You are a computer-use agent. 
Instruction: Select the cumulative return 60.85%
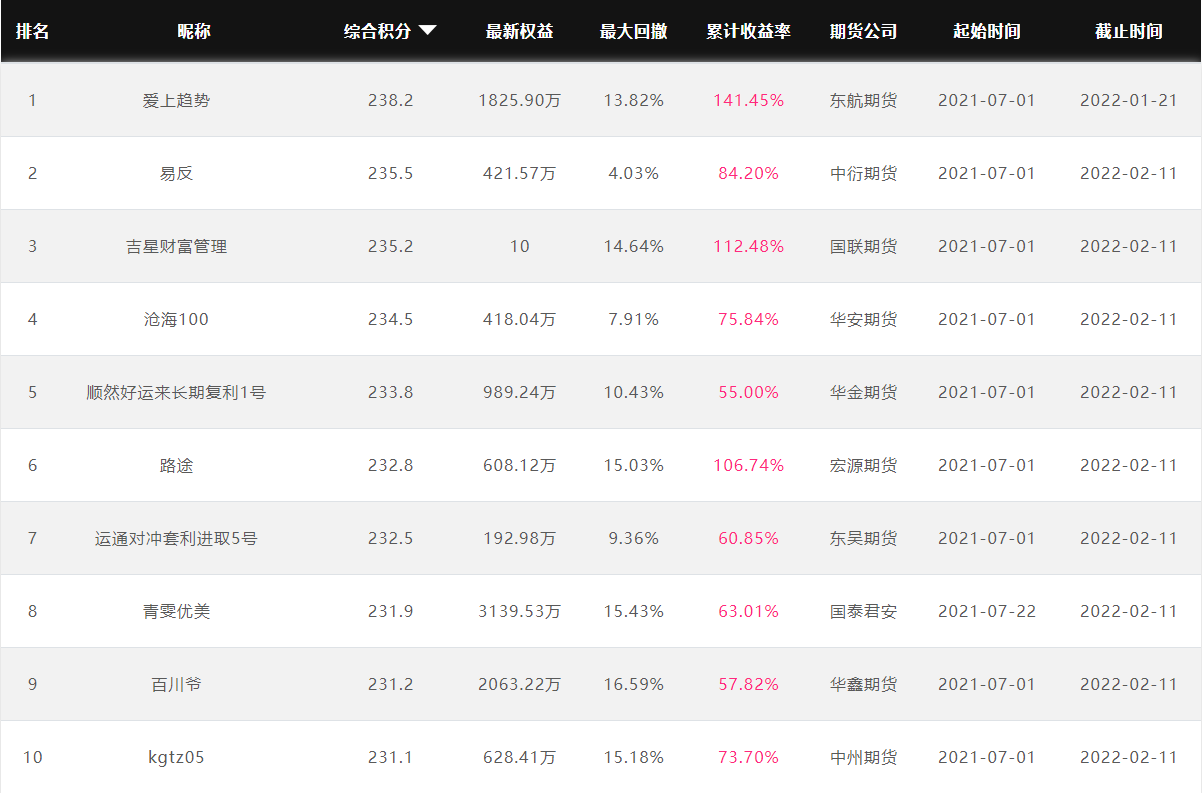point(748,538)
